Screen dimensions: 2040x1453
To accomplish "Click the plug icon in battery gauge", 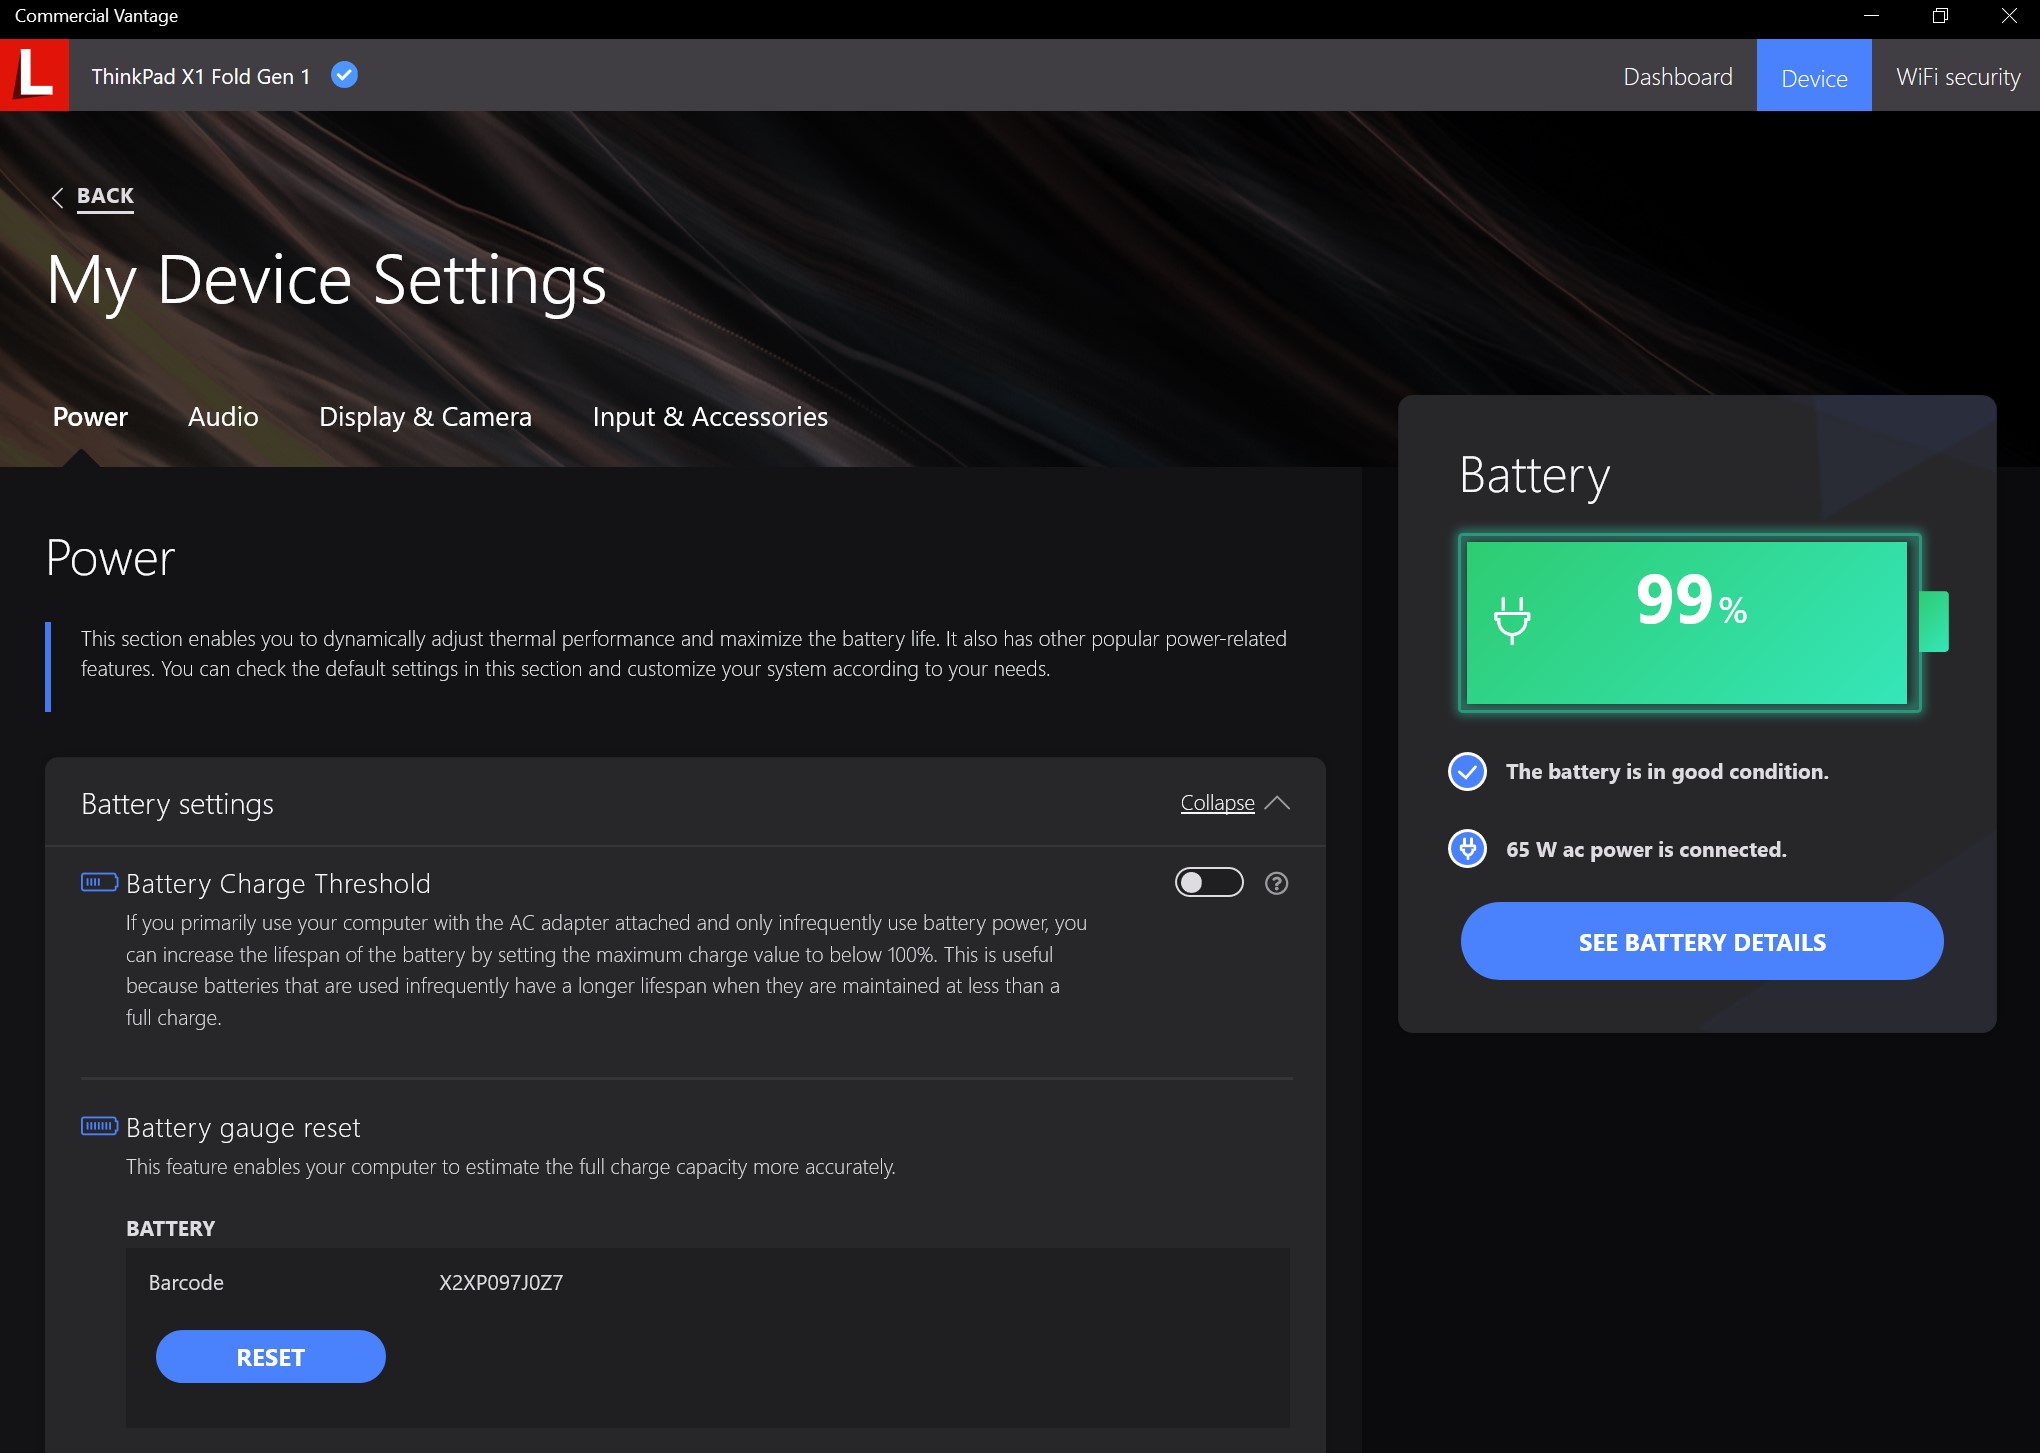I will tap(1511, 620).
